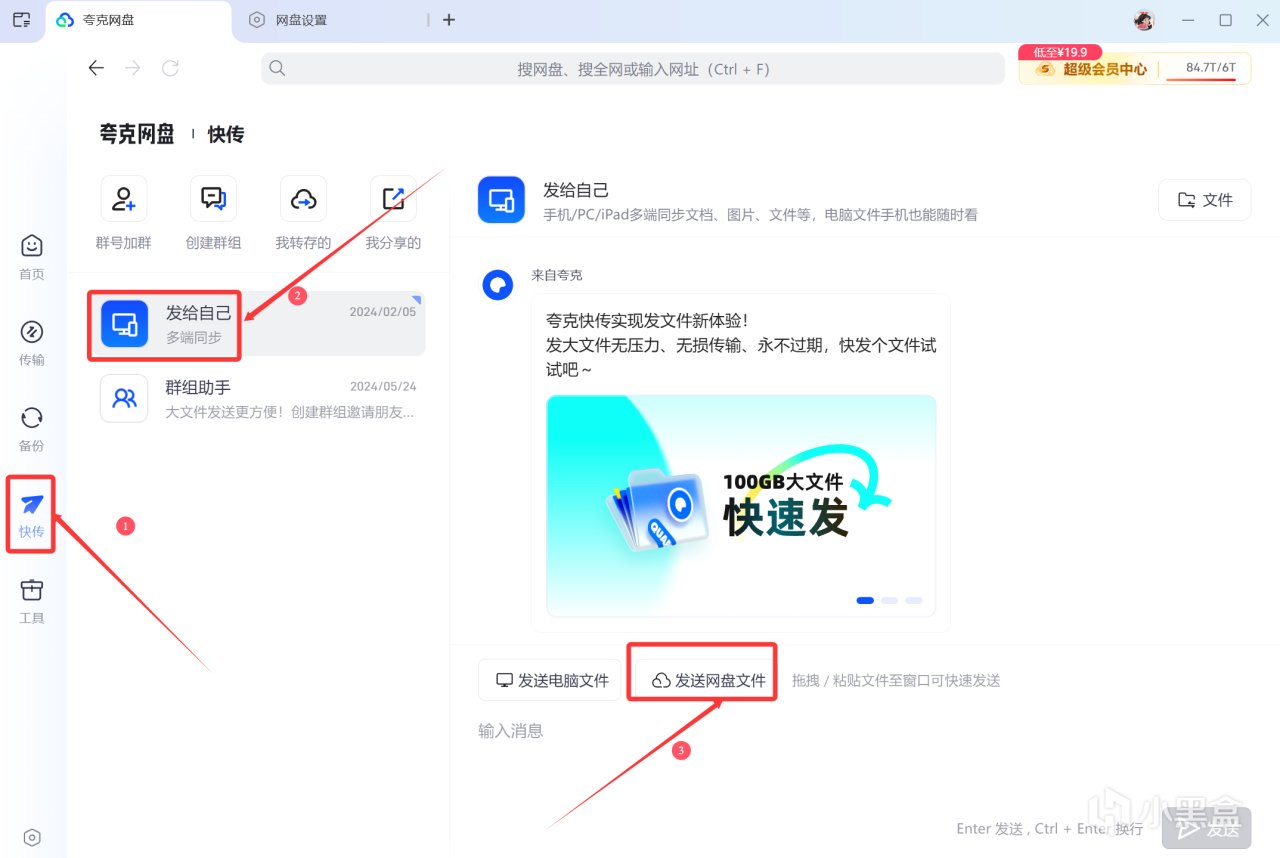Click the 2024/05/24 date text
This screenshot has width=1280, height=858.
[383, 386]
